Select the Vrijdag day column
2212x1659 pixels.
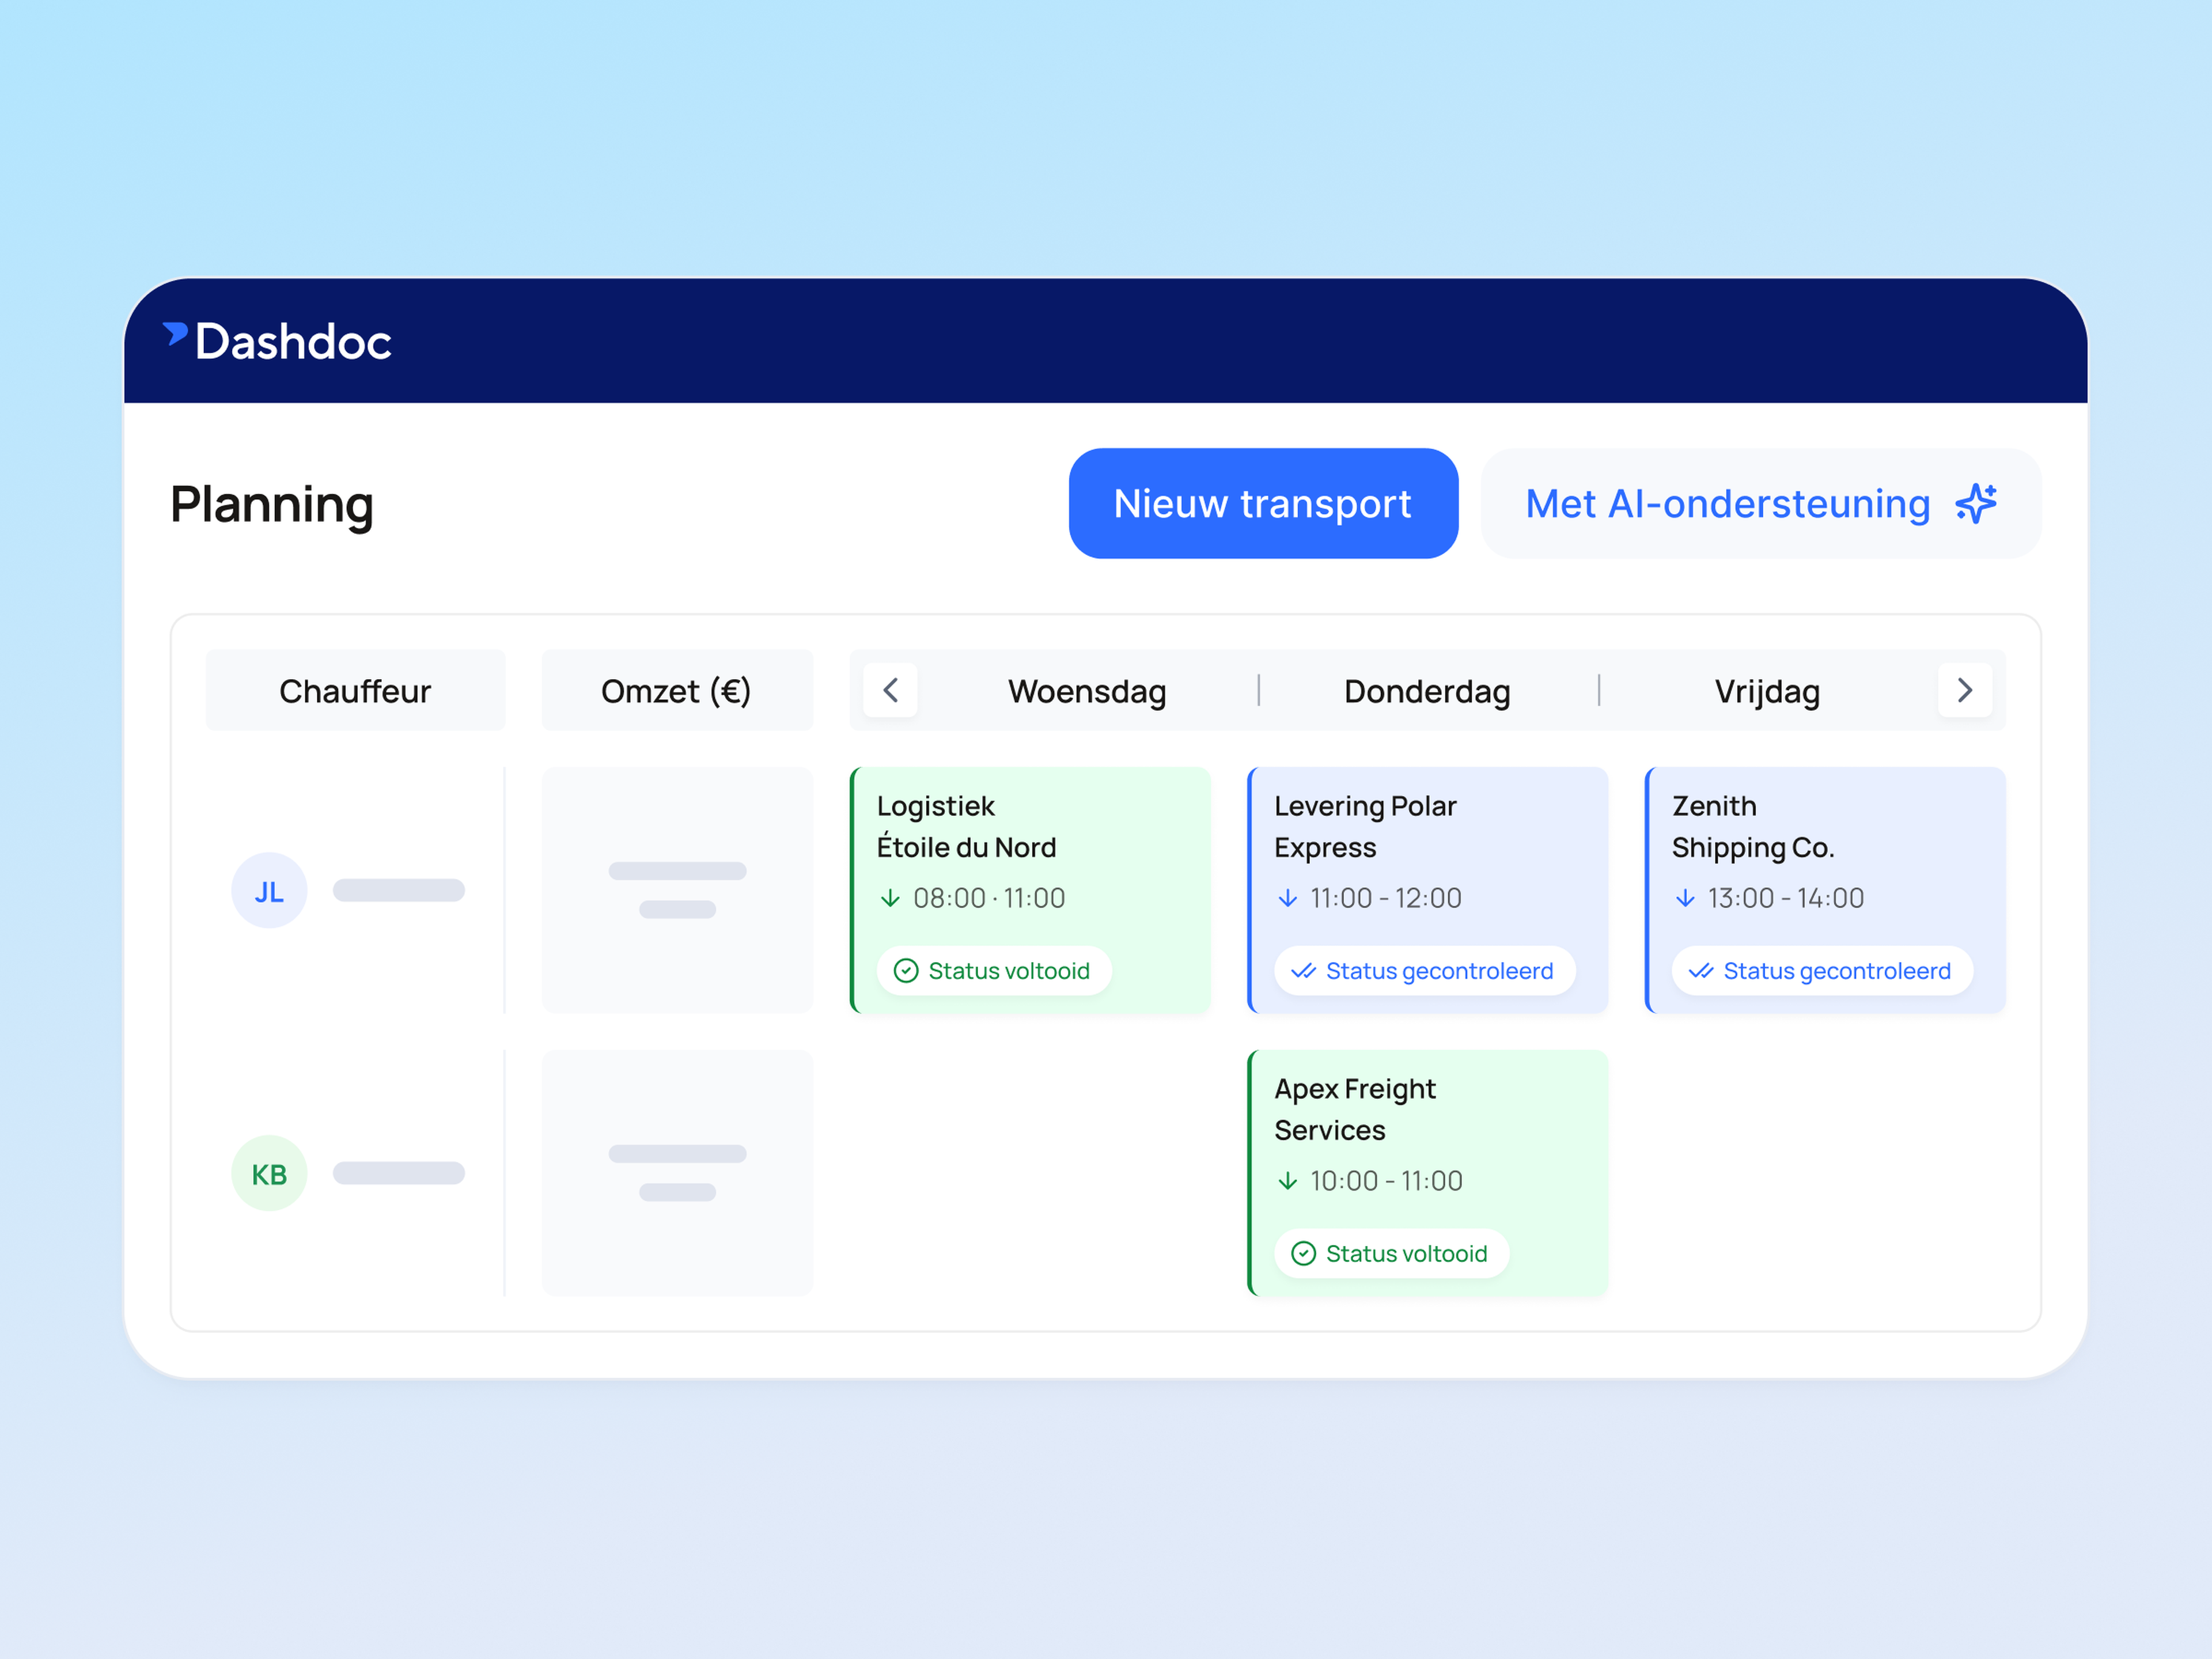click(1767, 691)
